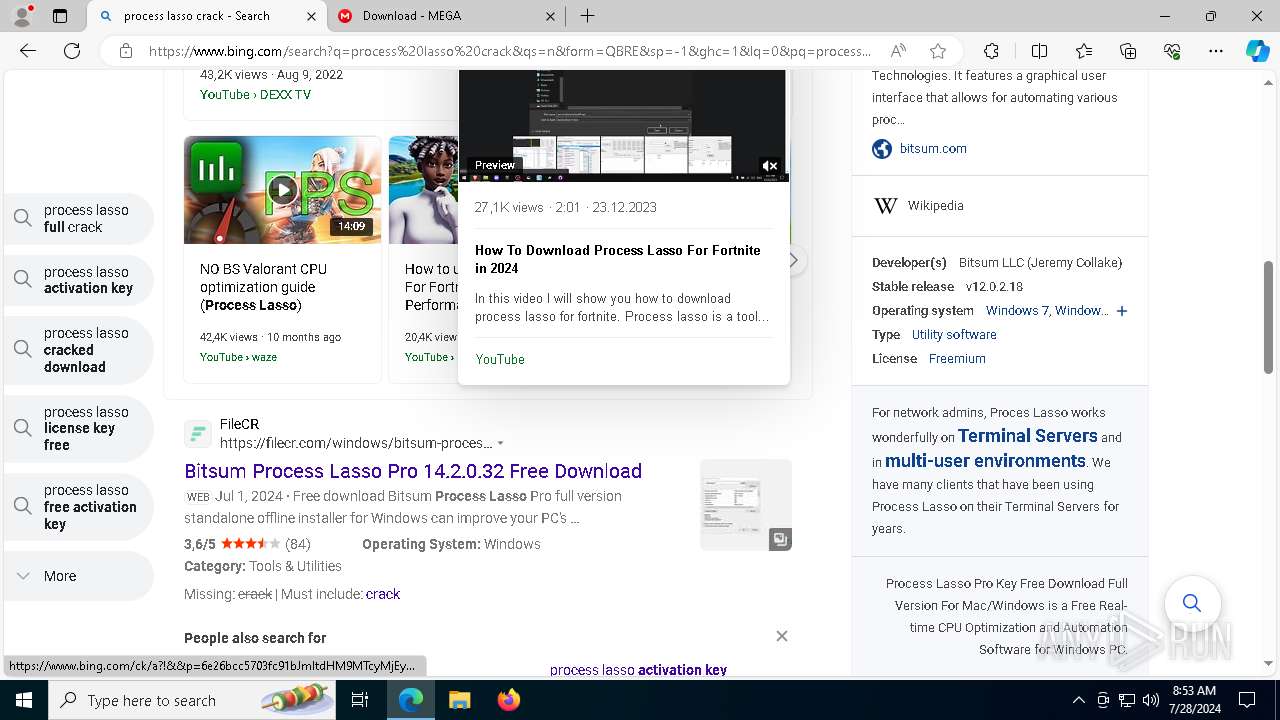The width and height of the screenshot is (1280, 720).
Task: Open the Collections icon
Action: click(1128, 51)
